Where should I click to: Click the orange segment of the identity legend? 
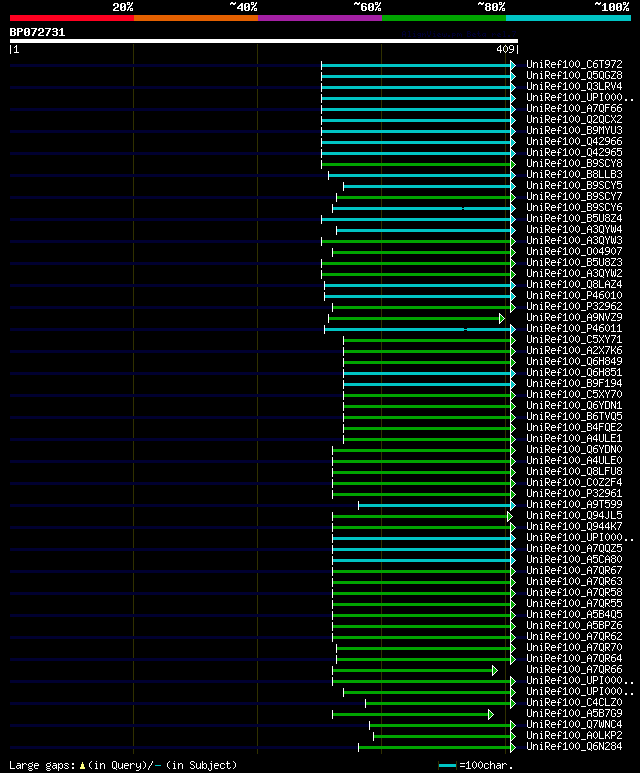pyautogui.click(x=196, y=18)
